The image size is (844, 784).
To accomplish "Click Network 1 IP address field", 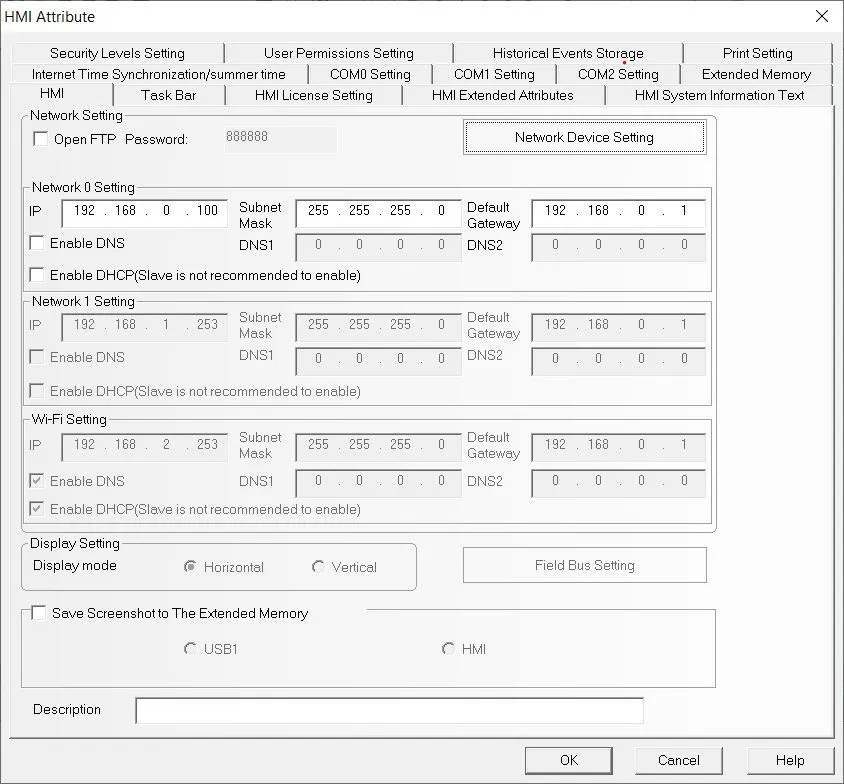I will (144, 327).
